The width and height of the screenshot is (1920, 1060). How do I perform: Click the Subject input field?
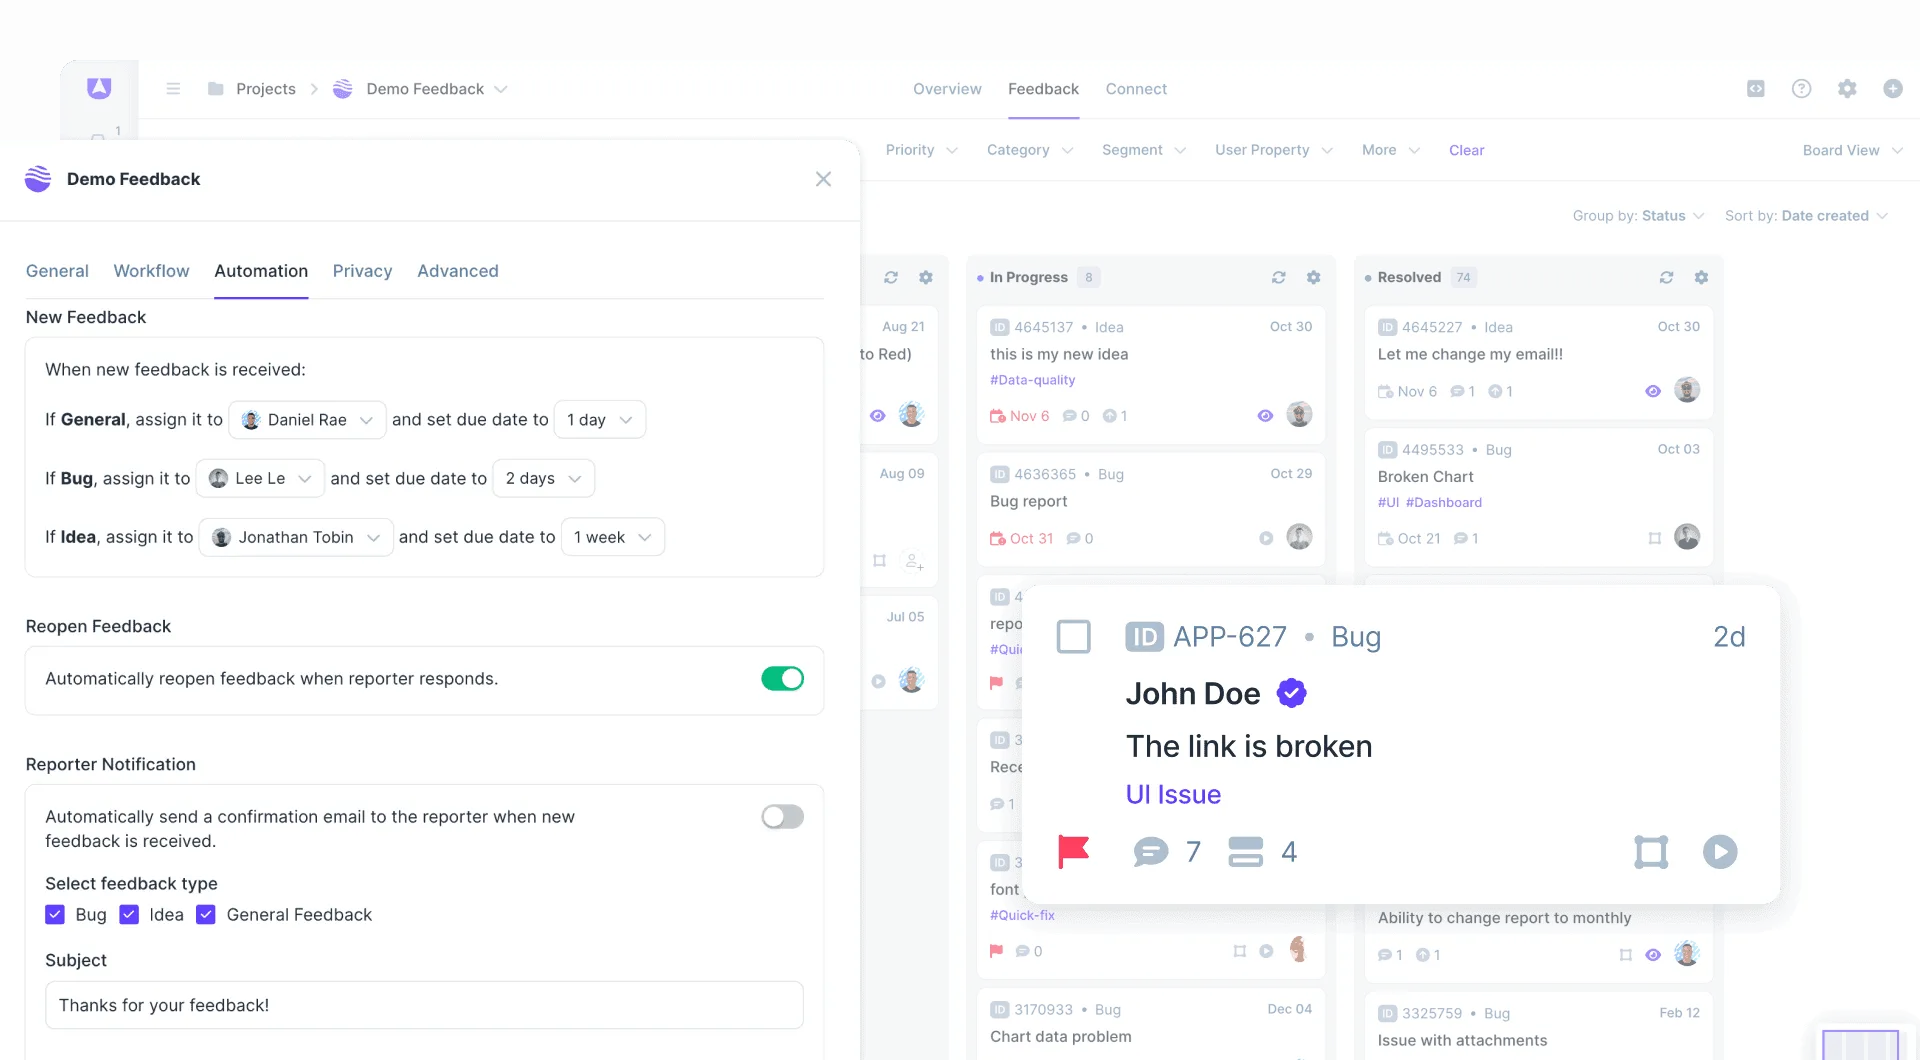[x=424, y=1005]
